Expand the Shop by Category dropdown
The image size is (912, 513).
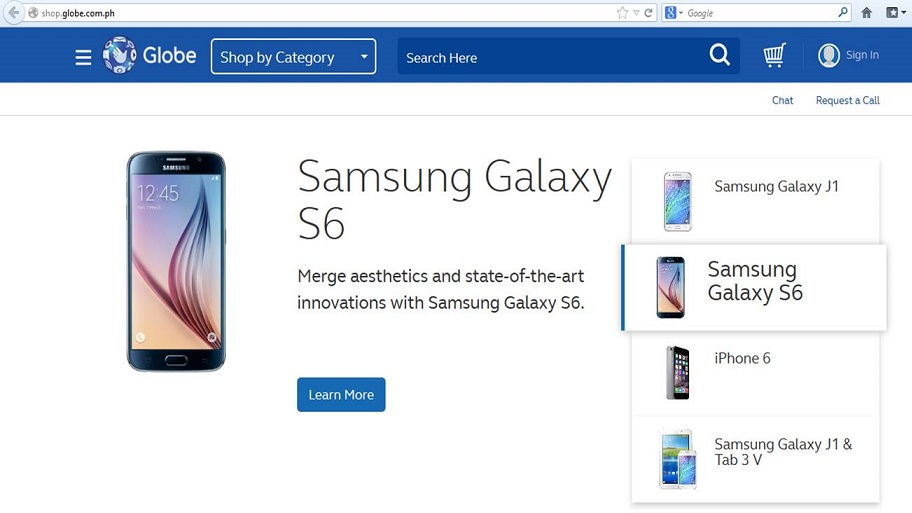click(x=293, y=56)
